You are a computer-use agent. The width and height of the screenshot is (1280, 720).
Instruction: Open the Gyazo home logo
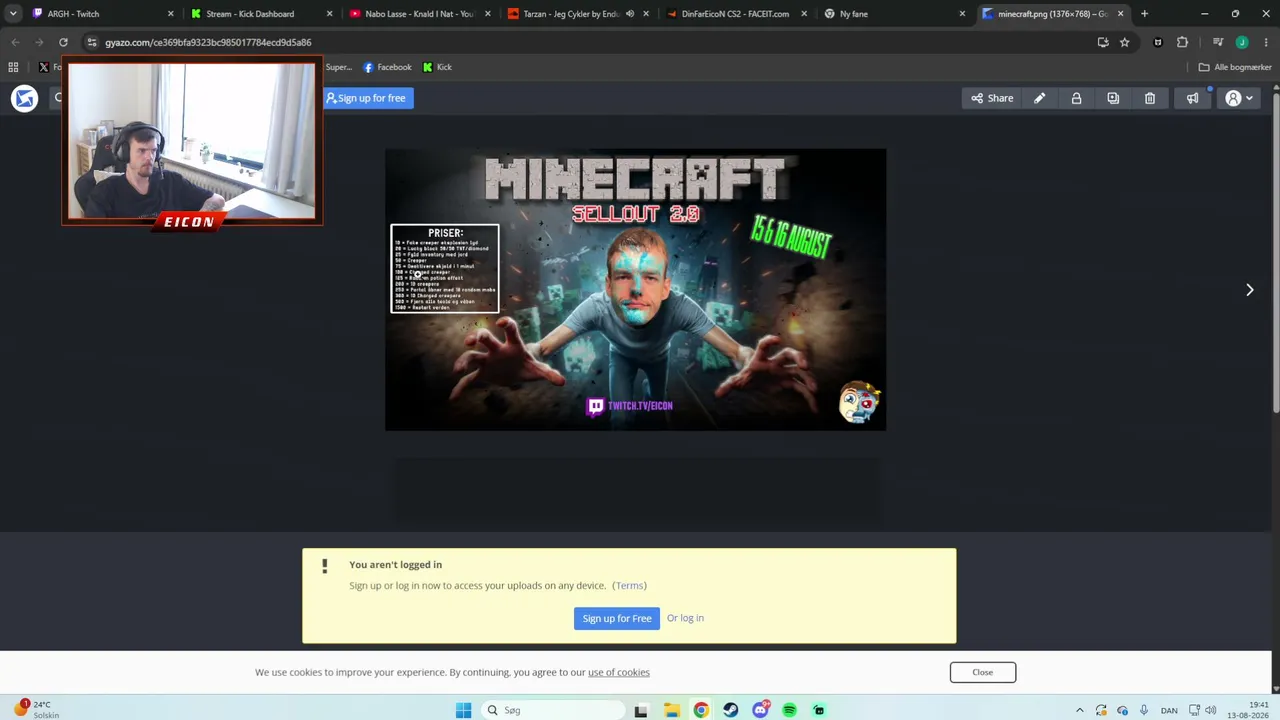tap(25, 98)
